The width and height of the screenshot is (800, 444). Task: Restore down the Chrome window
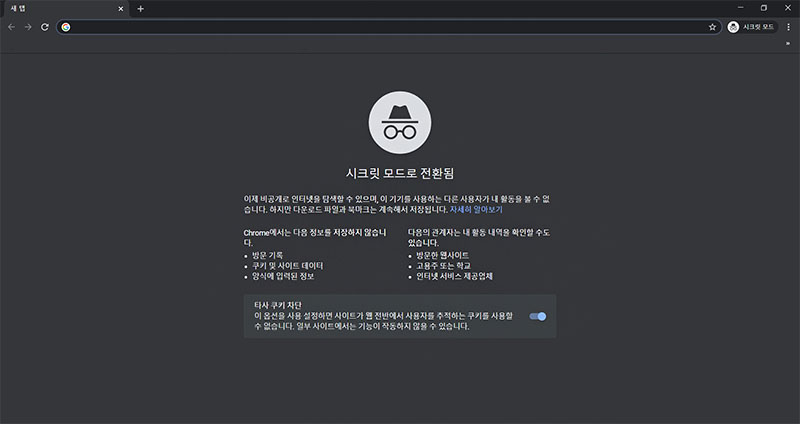[764, 8]
